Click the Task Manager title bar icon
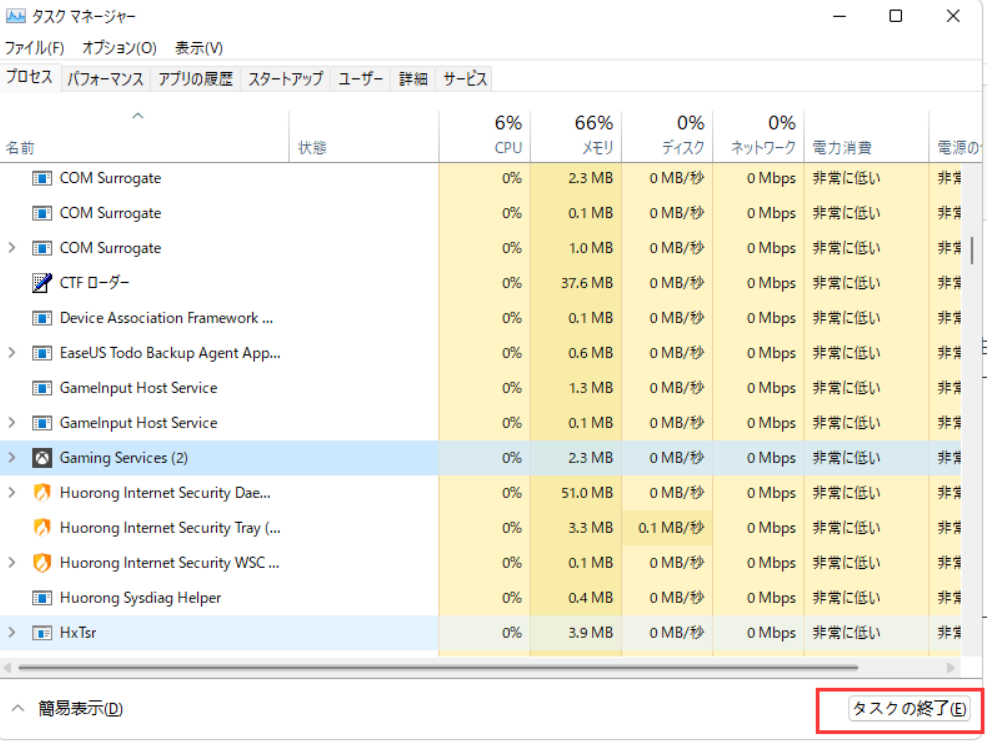The width and height of the screenshot is (987, 747). tap(16, 17)
